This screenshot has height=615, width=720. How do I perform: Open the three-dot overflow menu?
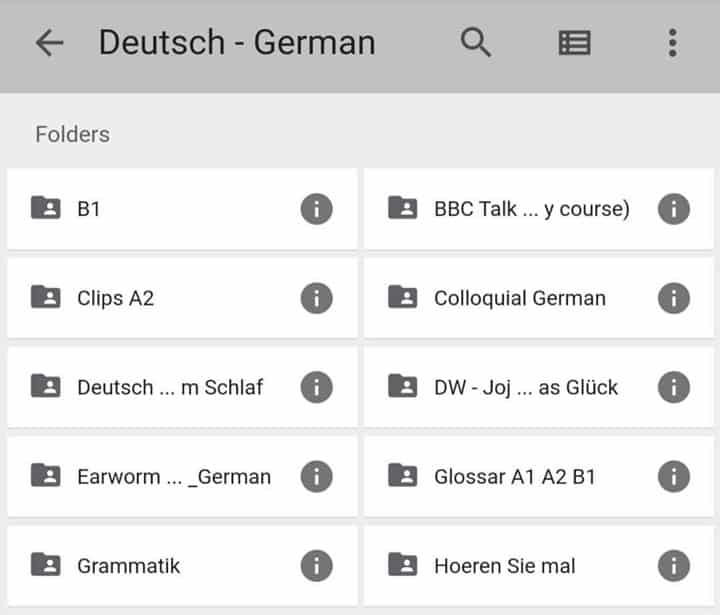(x=672, y=43)
